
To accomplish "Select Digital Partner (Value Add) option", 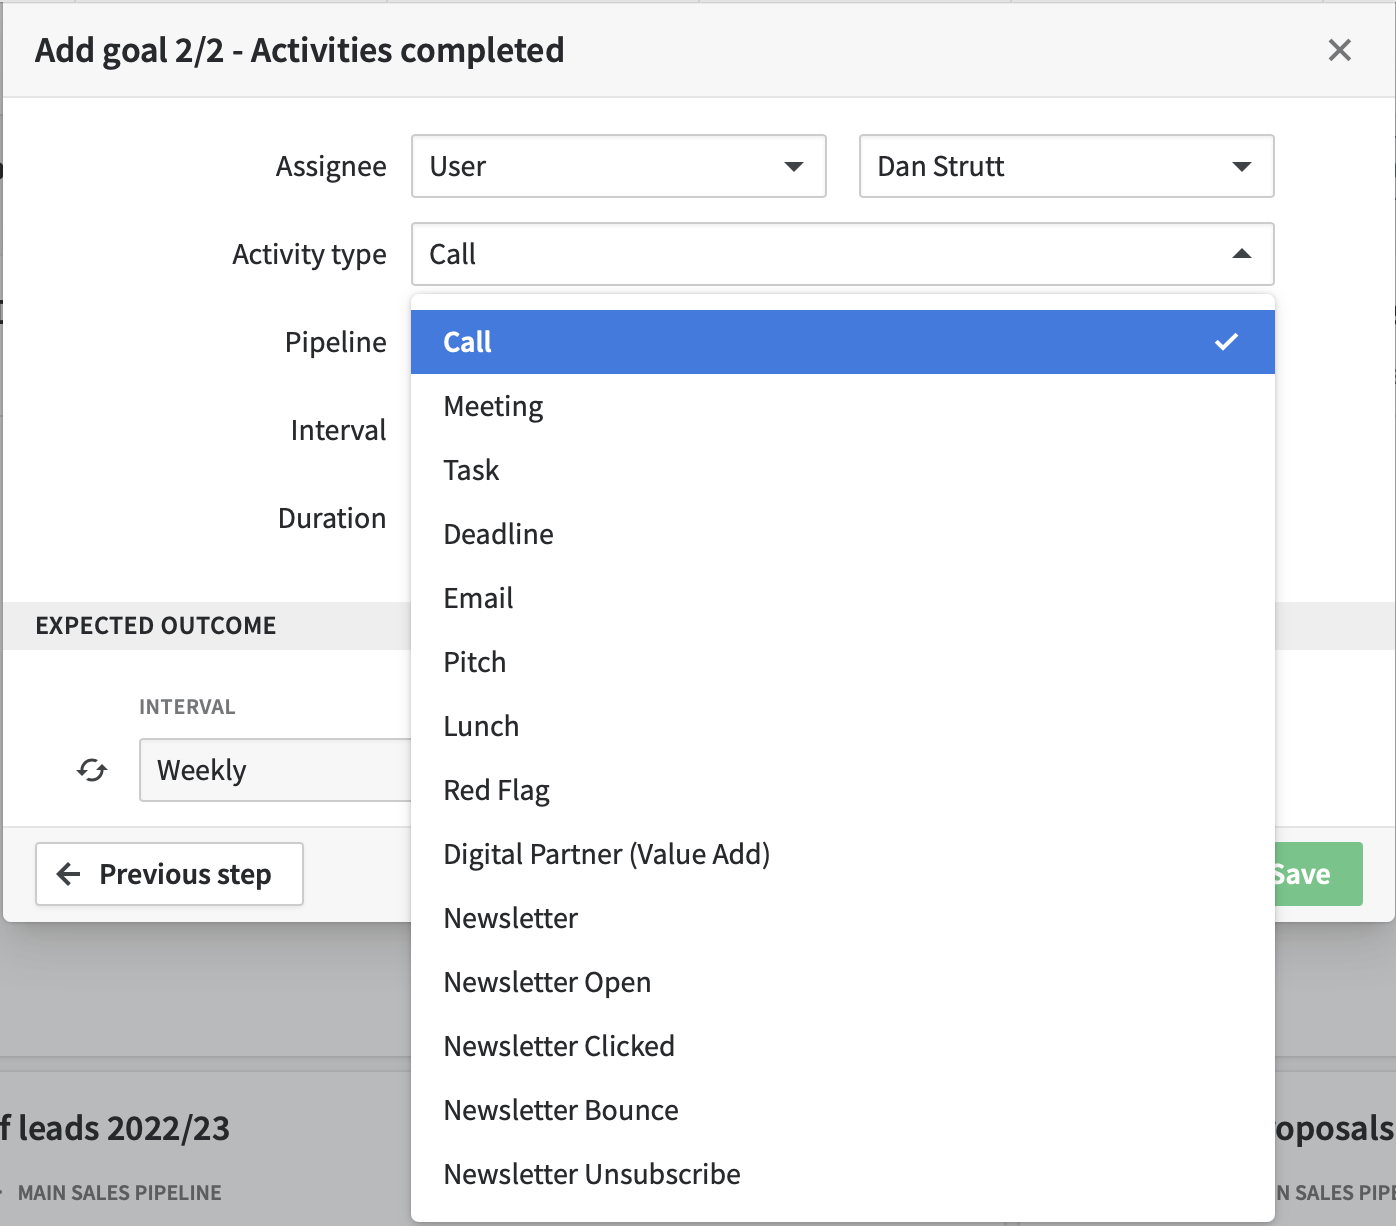I will (606, 854).
